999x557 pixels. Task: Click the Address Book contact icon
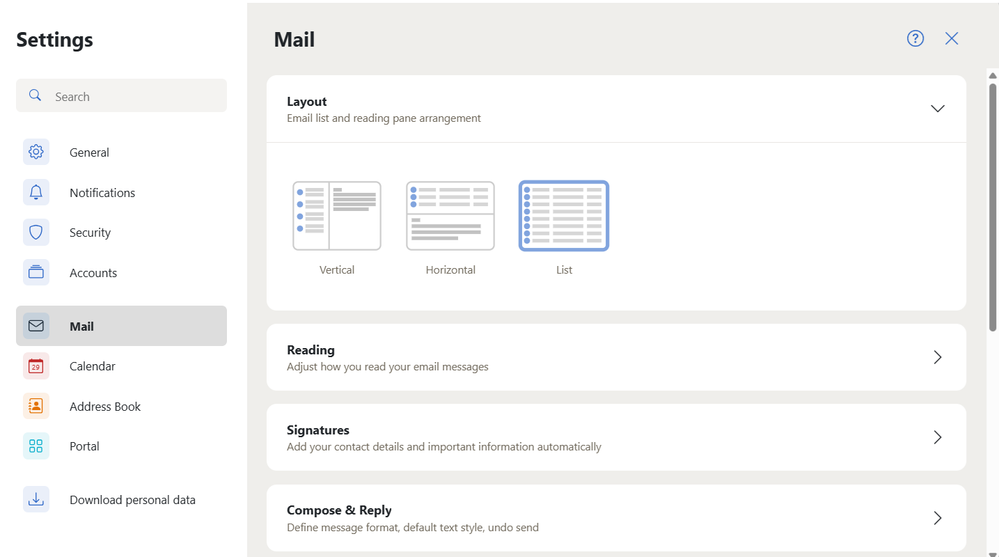[x=36, y=406]
